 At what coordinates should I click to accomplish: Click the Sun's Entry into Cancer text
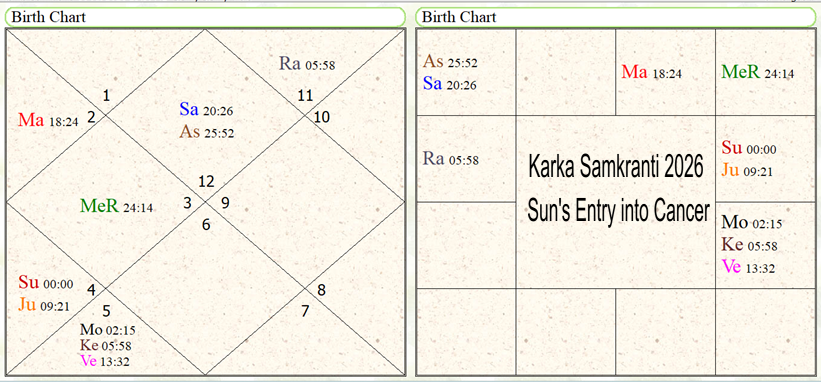618,212
